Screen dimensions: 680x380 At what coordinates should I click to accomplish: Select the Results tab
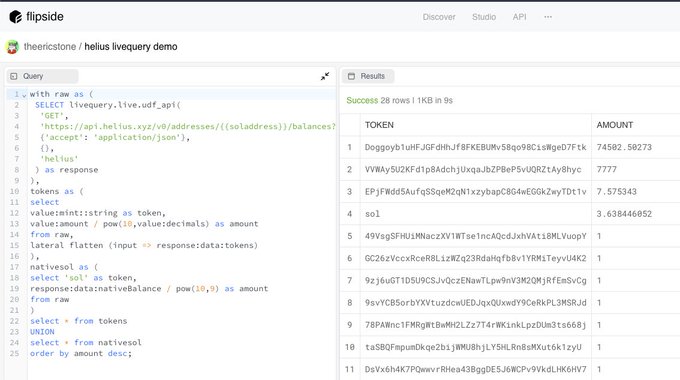click(368, 76)
